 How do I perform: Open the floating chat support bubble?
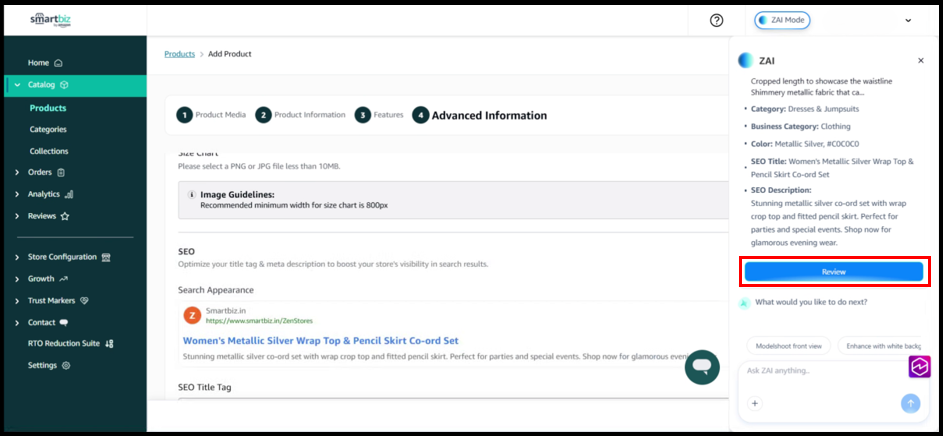702,366
